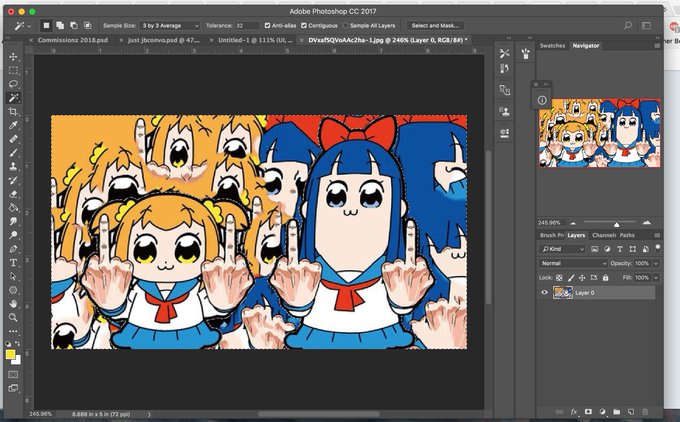Open the Fill slider dropdown arrow

coord(656,278)
